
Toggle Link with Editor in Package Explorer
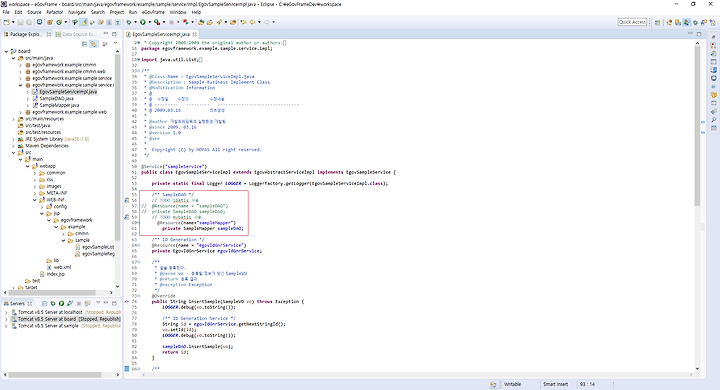pyautogui.click(x=93, y=44)
